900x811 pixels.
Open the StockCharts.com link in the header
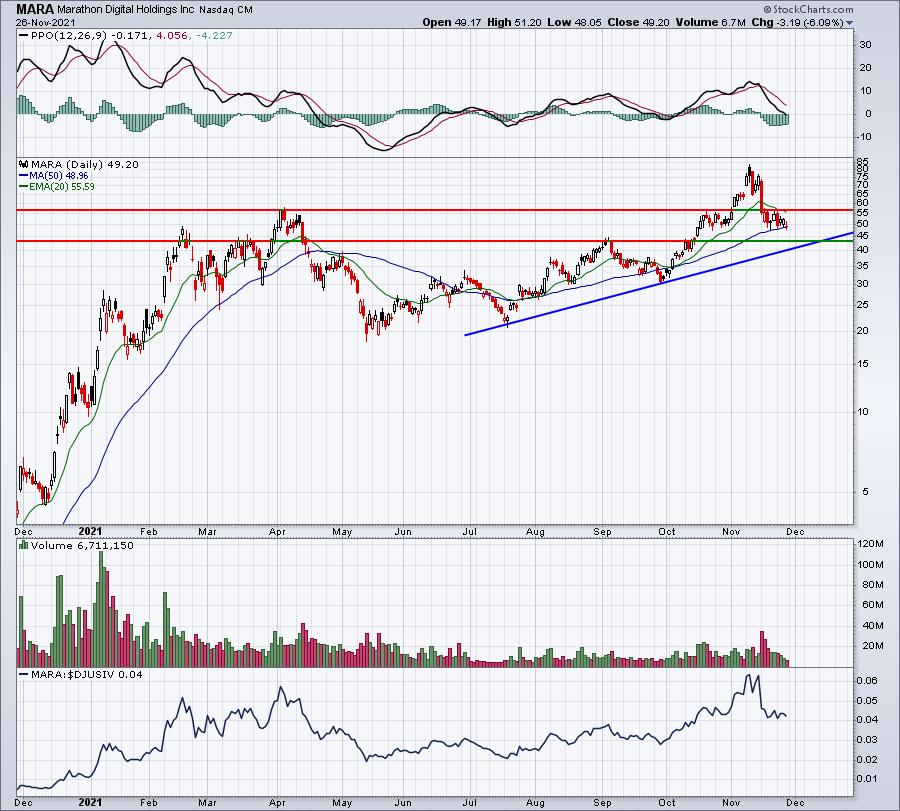pos(812,9)
